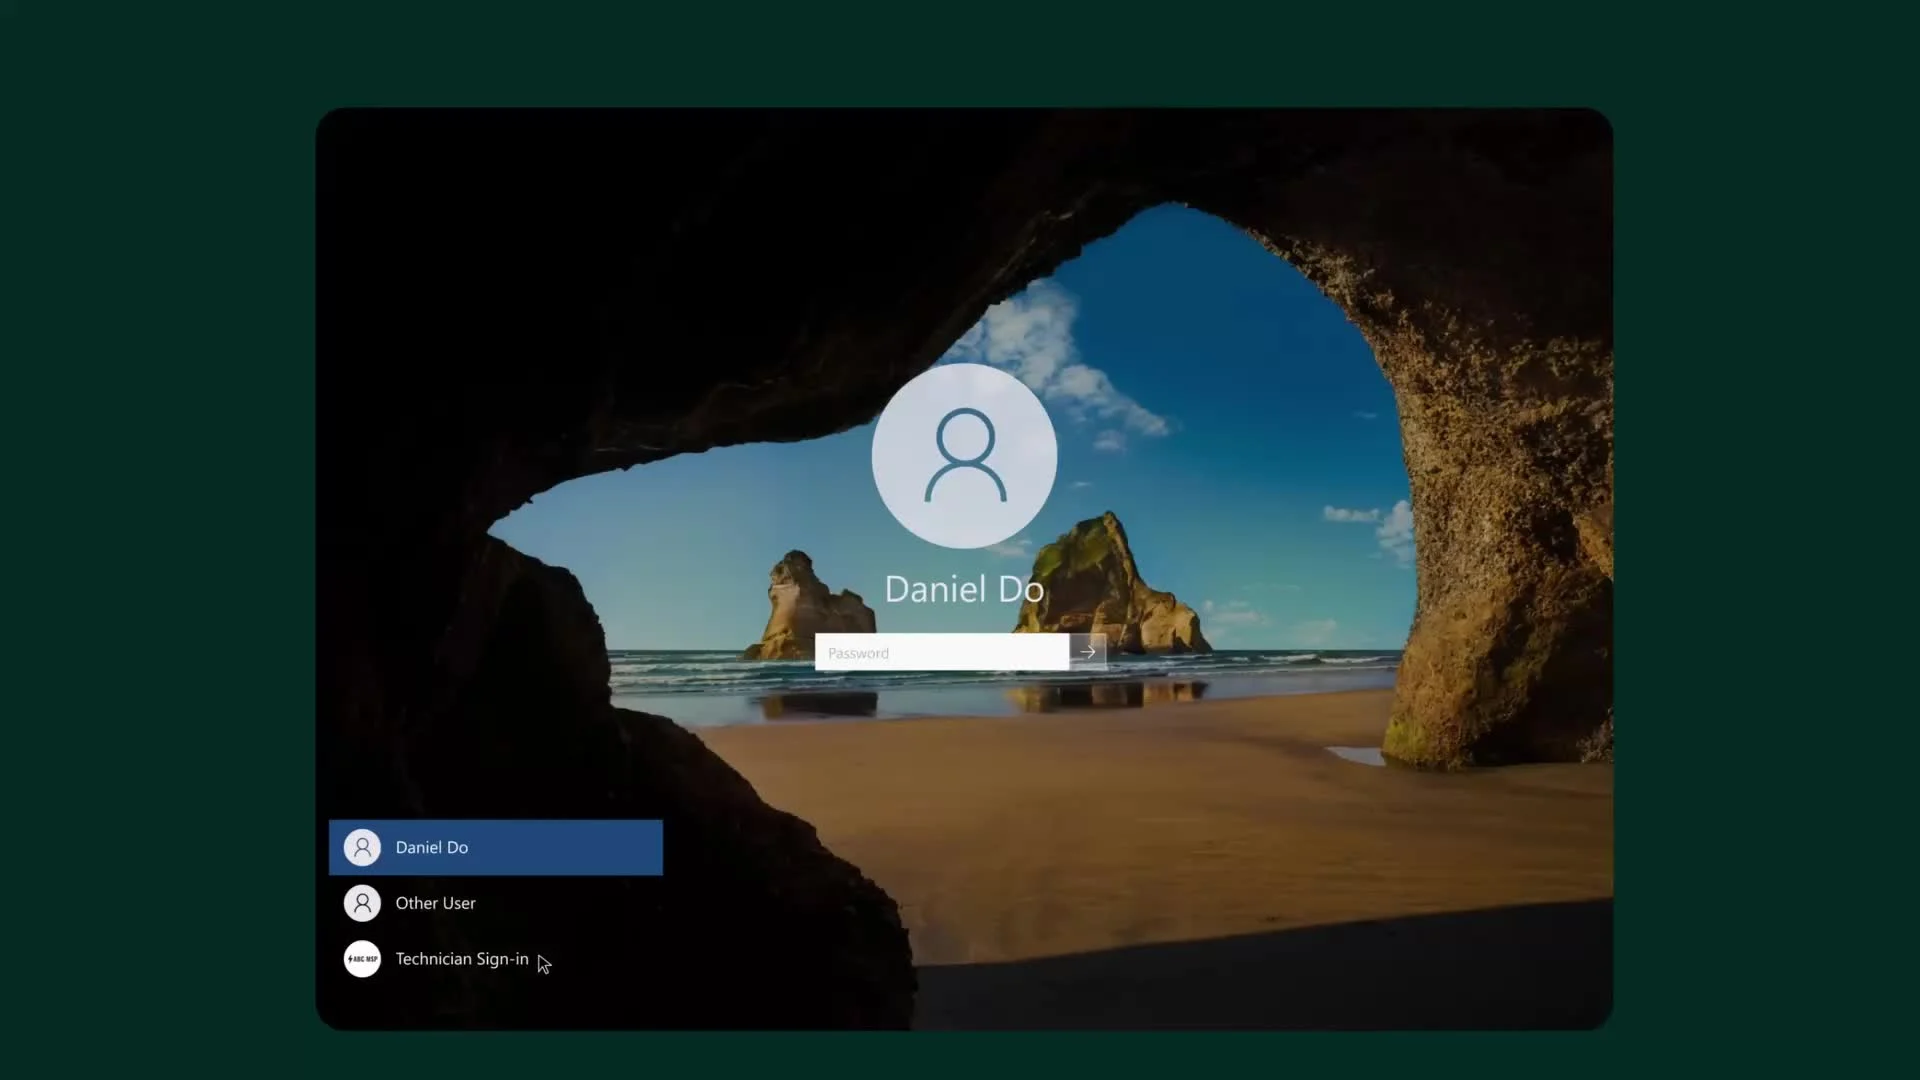This screenshot has width=1920, height=1080.
Task: Click the highlighted blue Daniel Do row
Action: [x=496, y=847]
